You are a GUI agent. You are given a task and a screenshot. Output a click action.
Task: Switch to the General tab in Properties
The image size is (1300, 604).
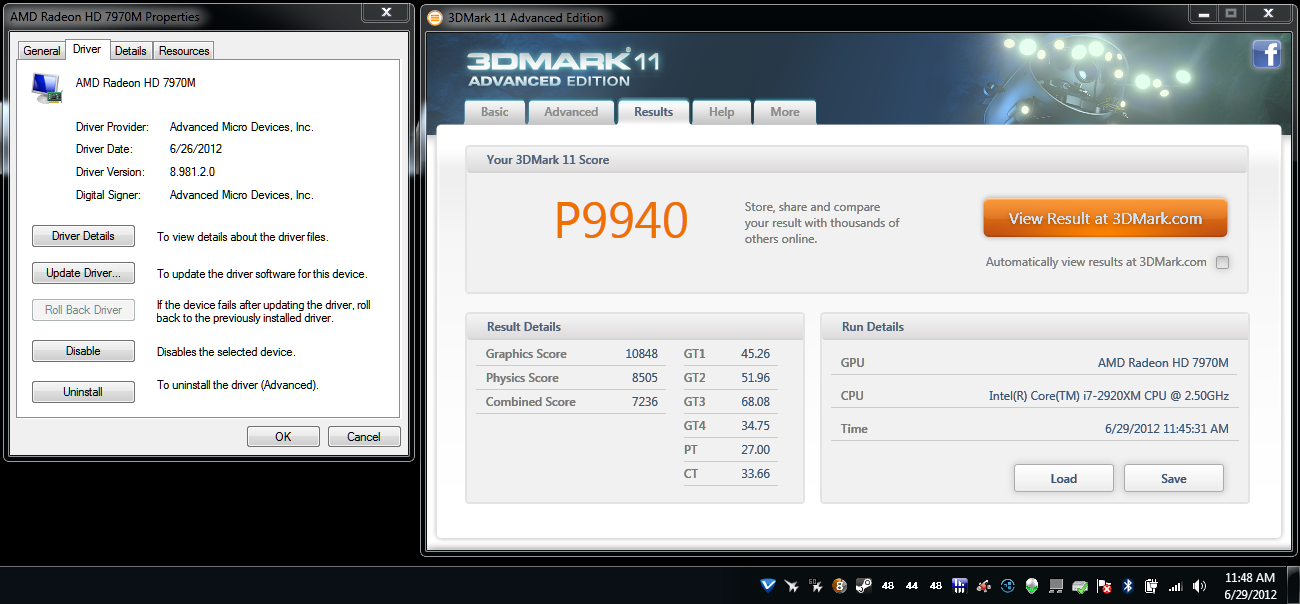coord(42,51)
